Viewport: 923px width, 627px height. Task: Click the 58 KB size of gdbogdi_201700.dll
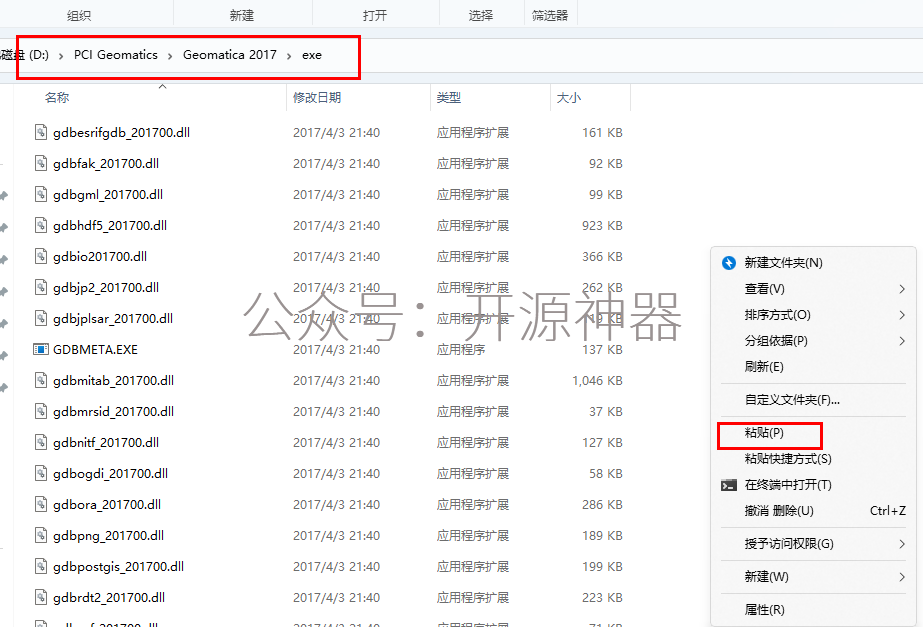pyautogui.click(x=606, y=474)
